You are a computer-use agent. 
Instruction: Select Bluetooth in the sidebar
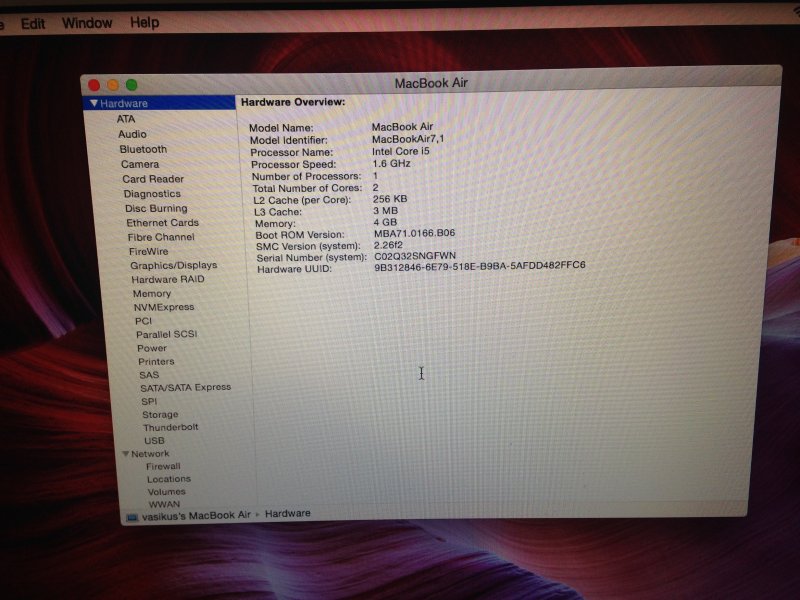point(143,149)
